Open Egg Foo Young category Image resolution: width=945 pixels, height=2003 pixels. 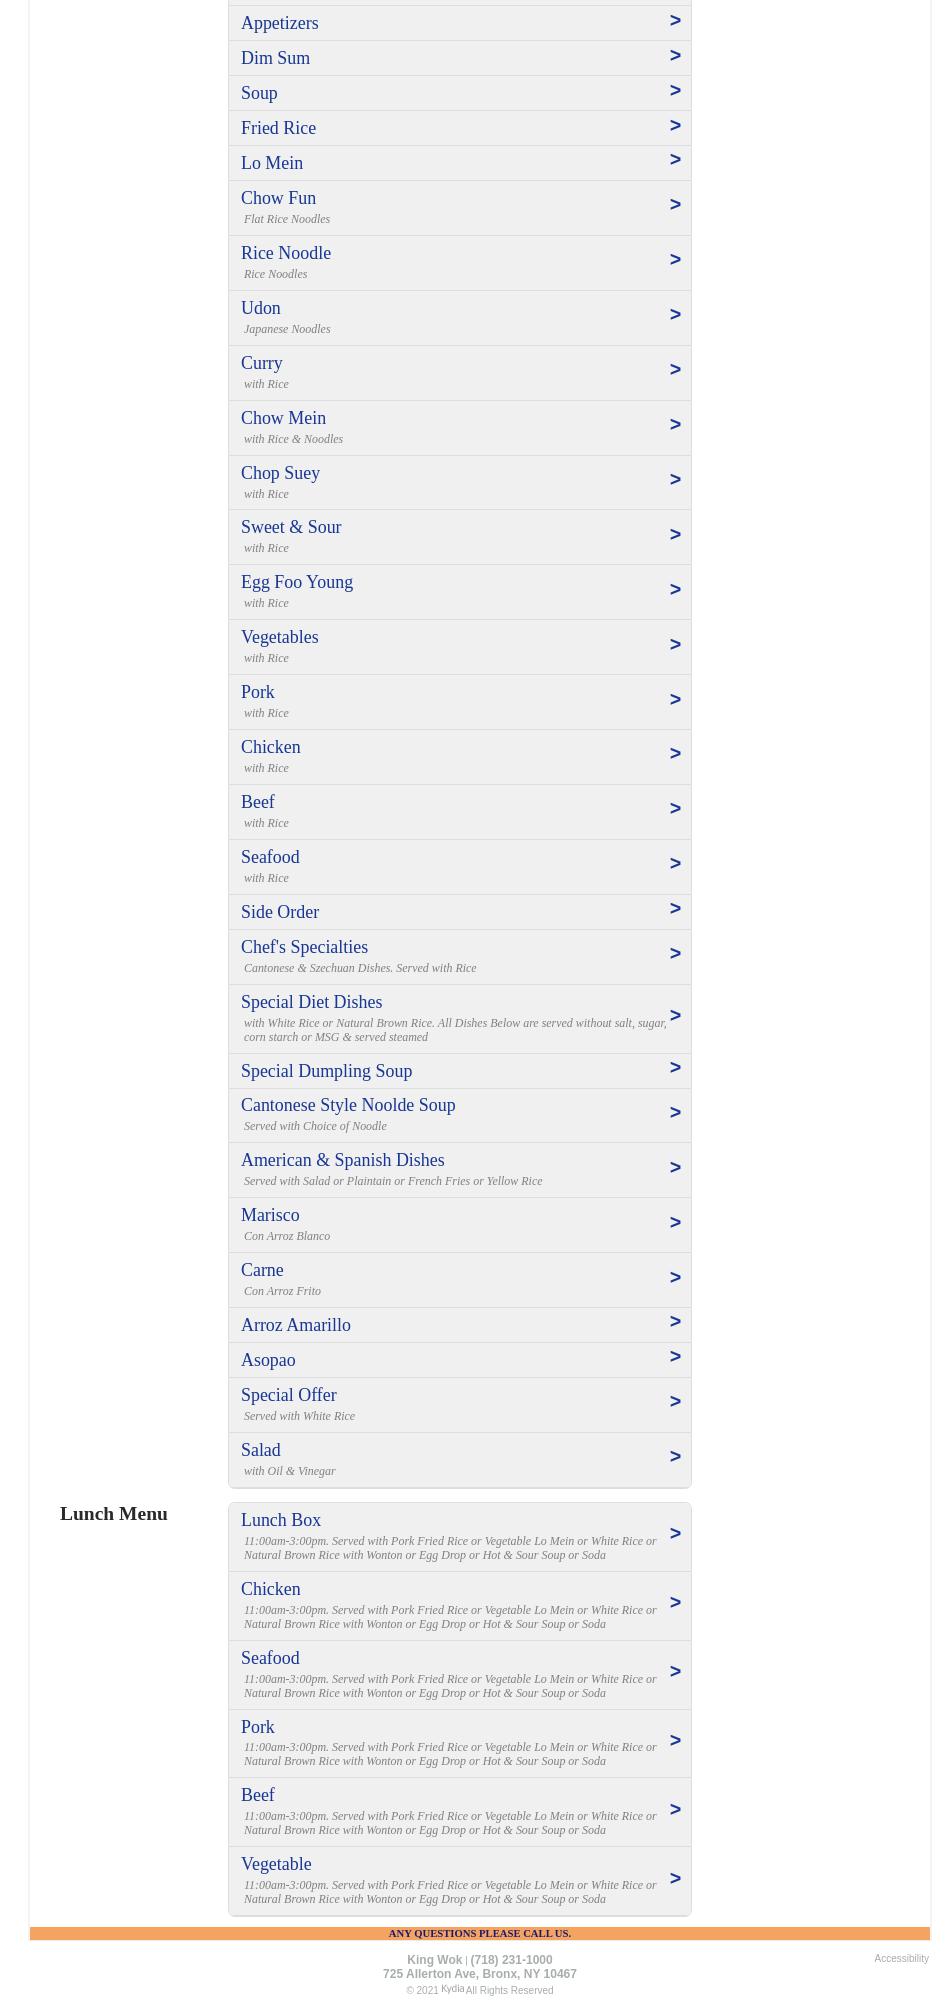click(297, 582)
